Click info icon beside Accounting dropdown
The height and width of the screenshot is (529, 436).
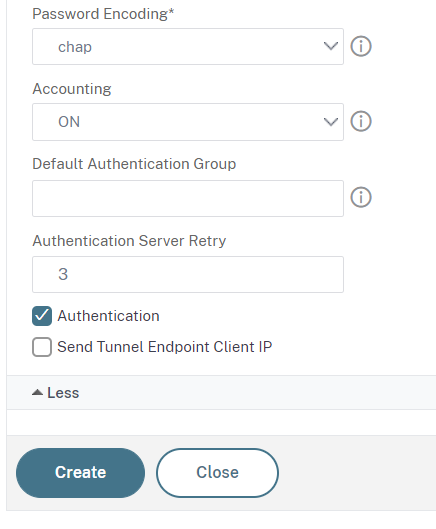(361, 121)
